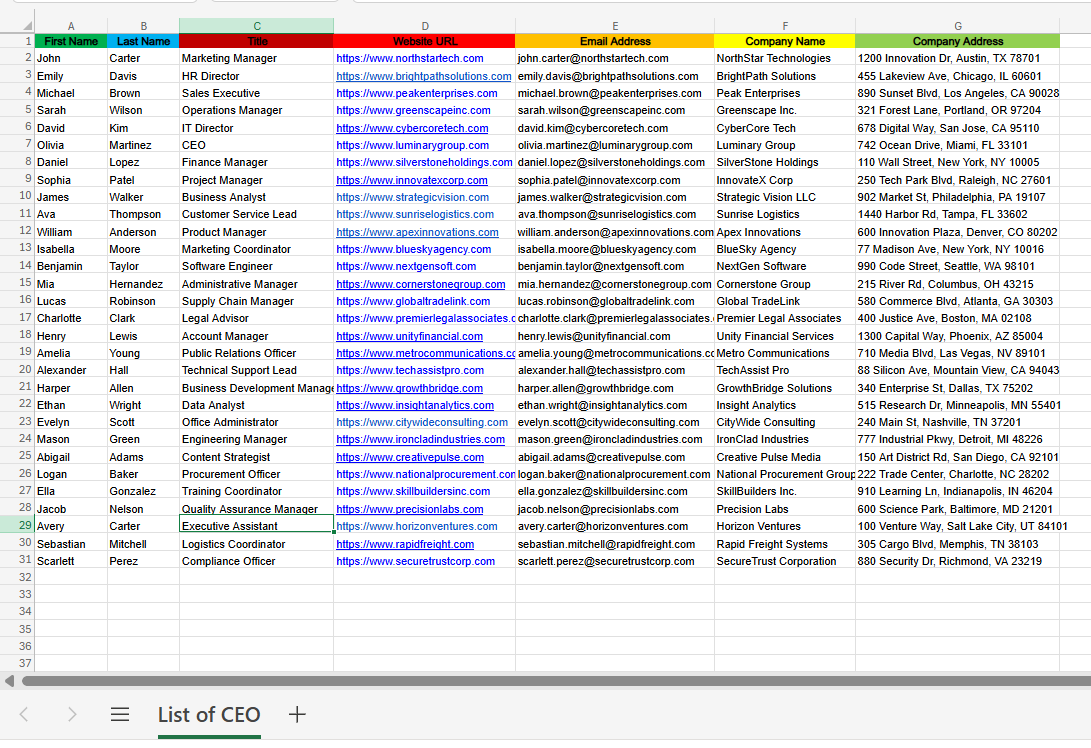Image resolution: width=1091 pixels, height=748 pixels.
Task: Click the Email Address header cell
Action: 615,41
